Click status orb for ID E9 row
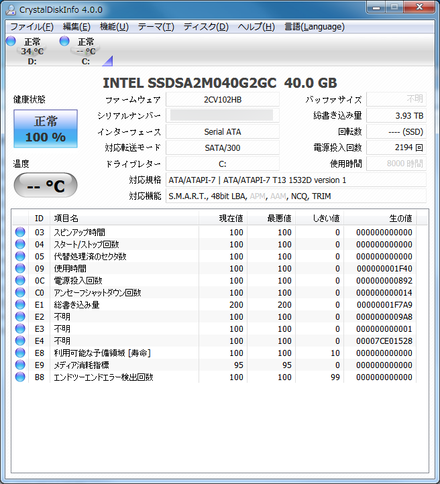The image size is (440, 484). coord(20,365)
